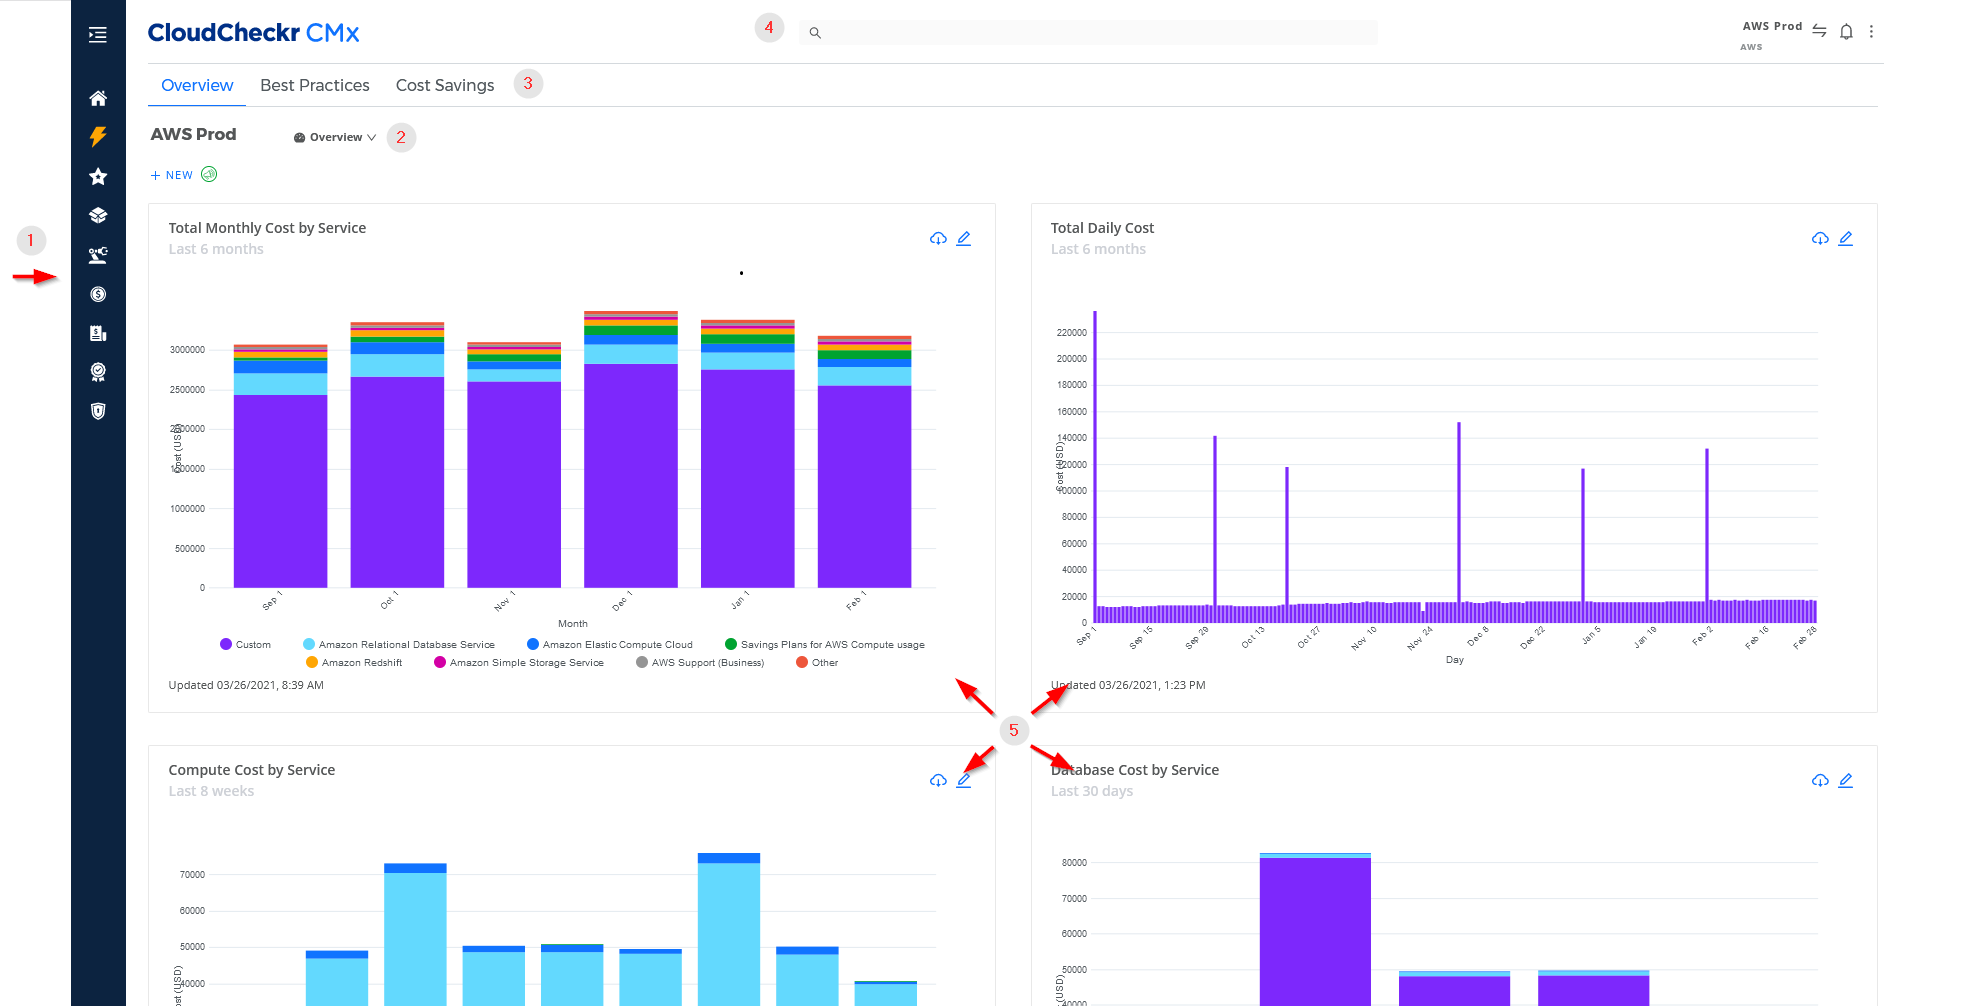
Task: Click 'Database Cost by Service' title
Action: pyautogui.click(x=1135, y=770)
